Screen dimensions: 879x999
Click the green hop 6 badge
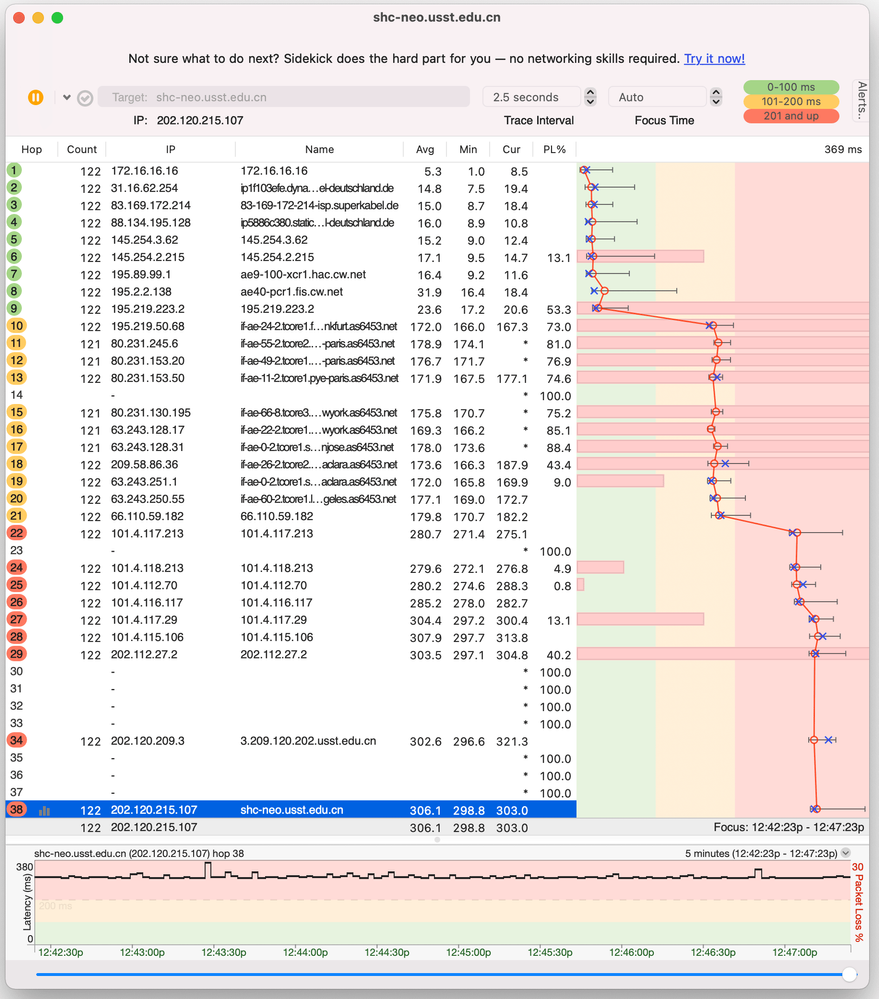click(14, 256)
